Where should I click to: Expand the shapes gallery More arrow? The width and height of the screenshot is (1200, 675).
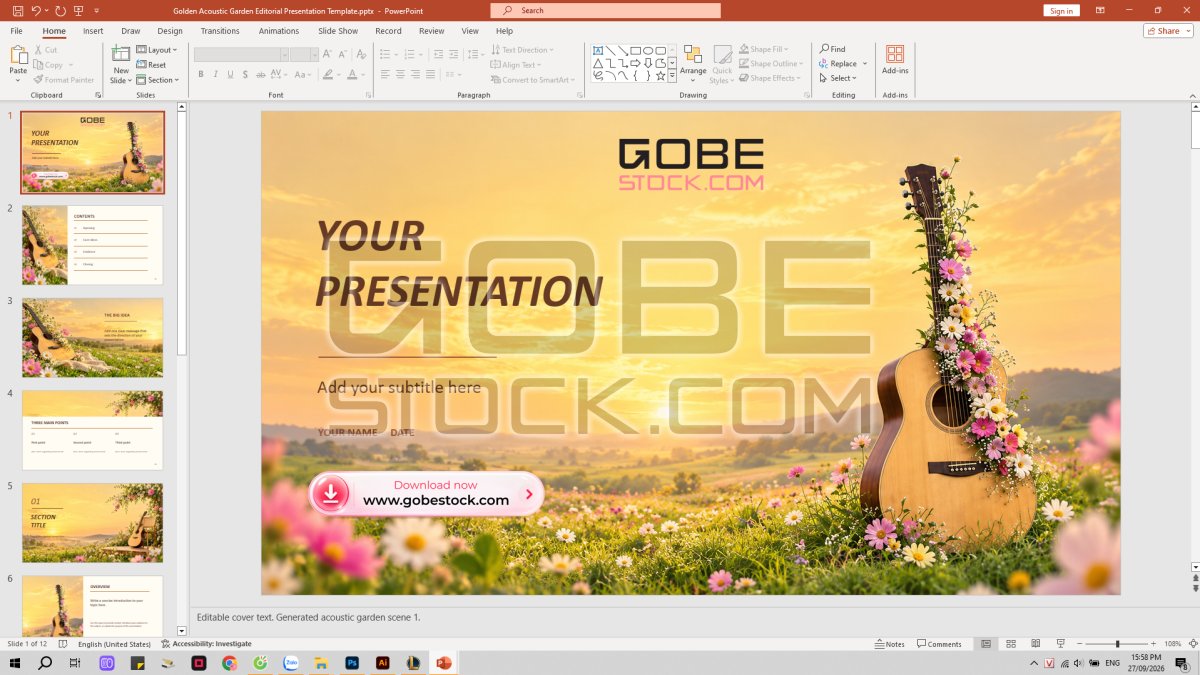point(672,76)
